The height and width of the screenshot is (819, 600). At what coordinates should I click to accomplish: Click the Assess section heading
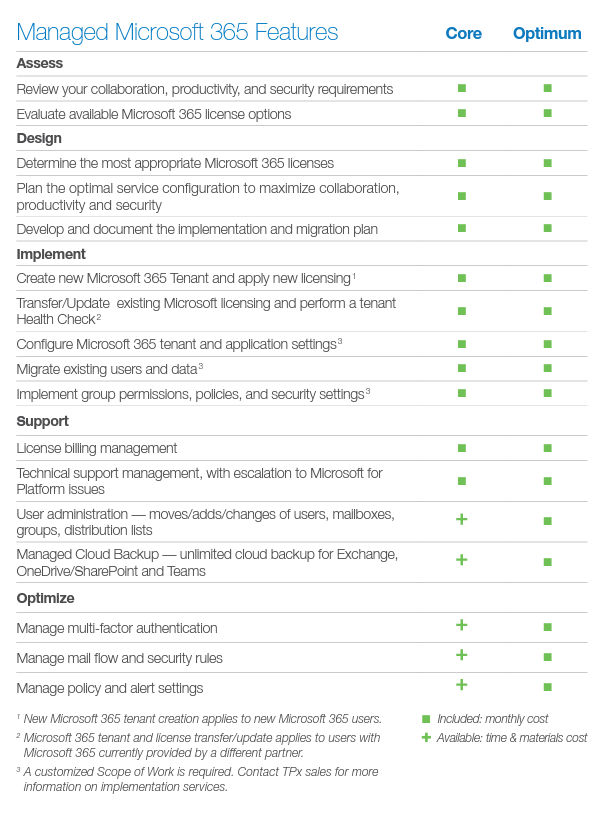coord(40,64)
